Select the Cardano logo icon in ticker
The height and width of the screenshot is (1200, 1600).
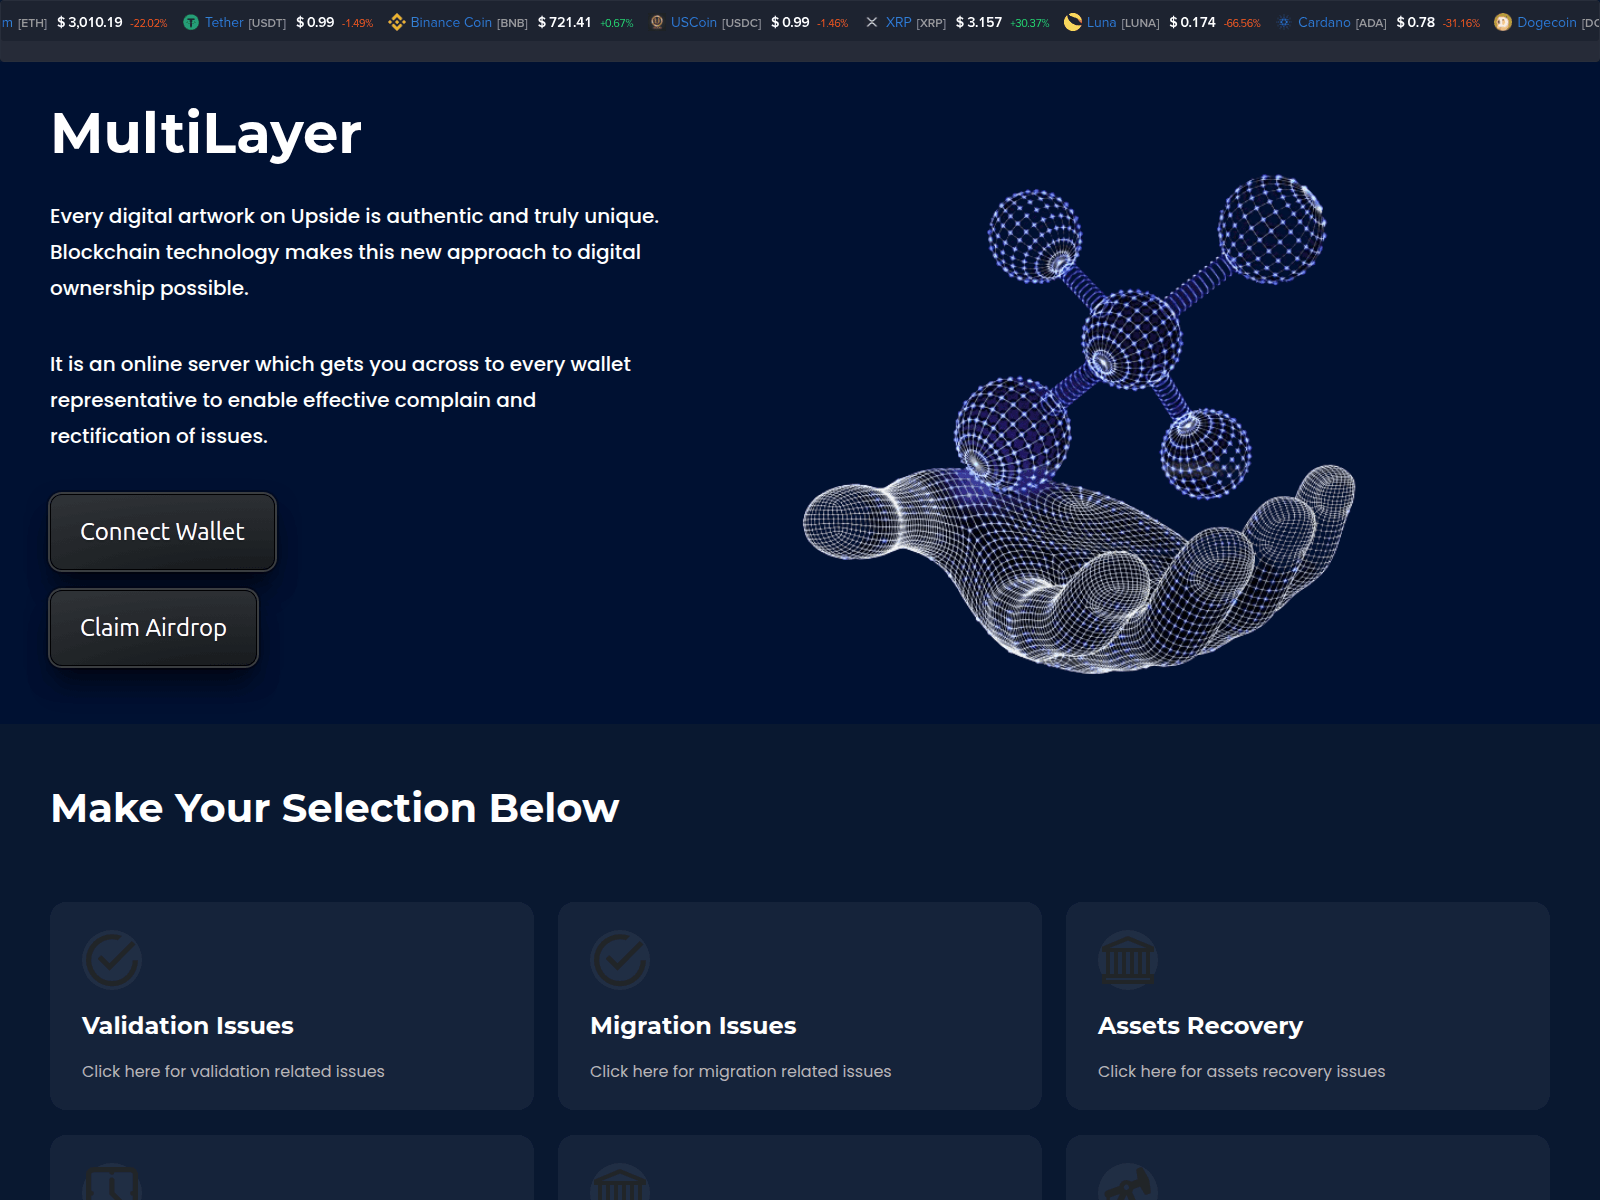tap(1284, 22)
